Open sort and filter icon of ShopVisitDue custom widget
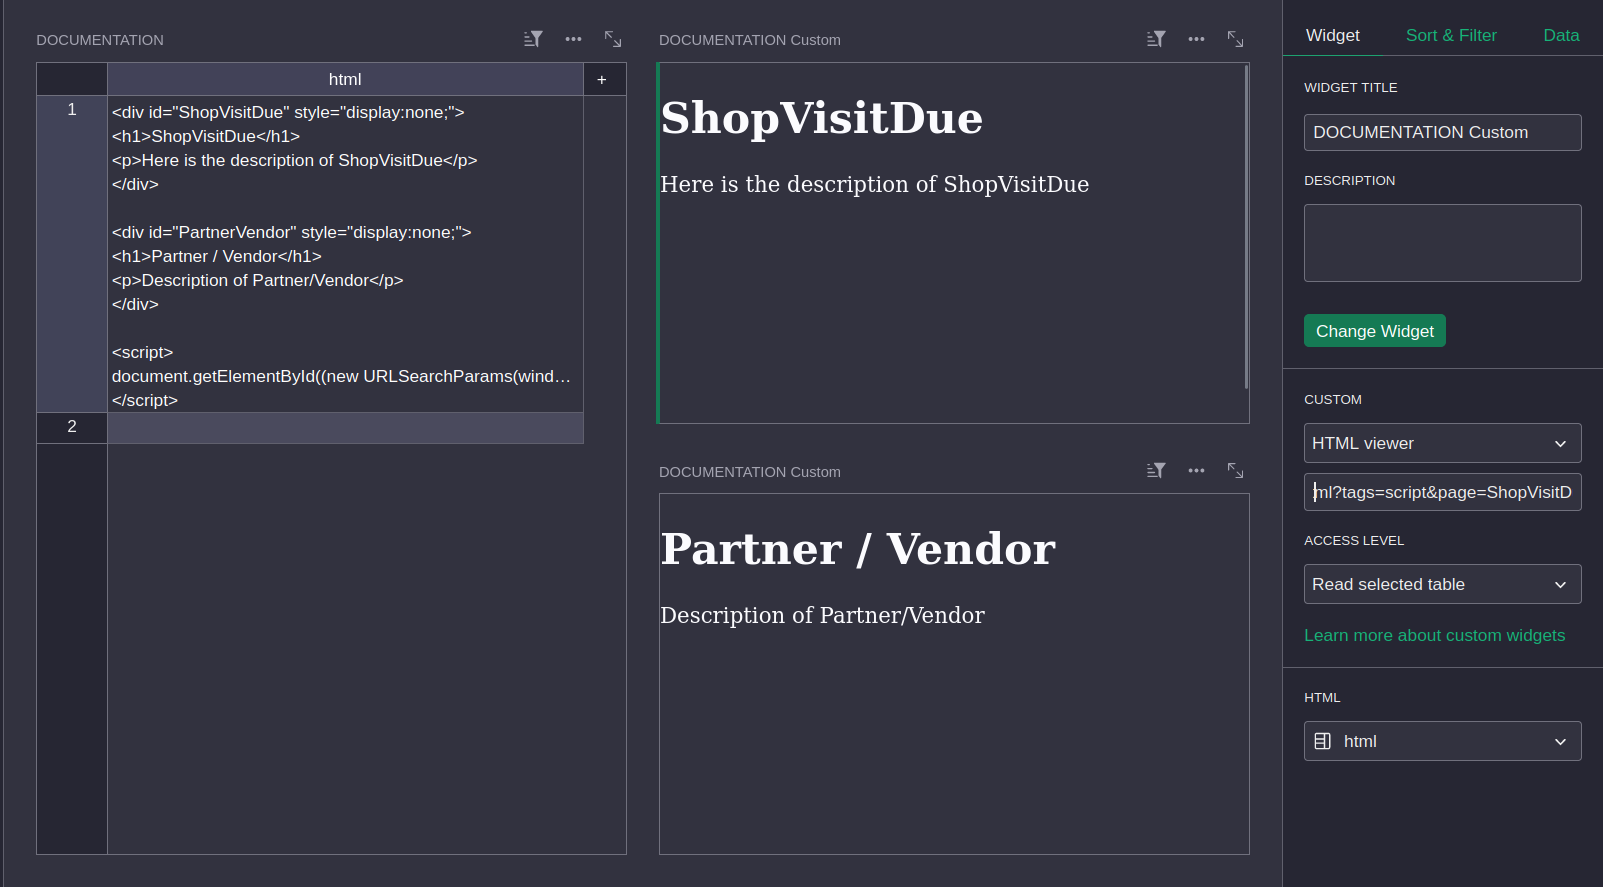The width and height of the screenshot is (1603, 887). (x=1156, y=39)
